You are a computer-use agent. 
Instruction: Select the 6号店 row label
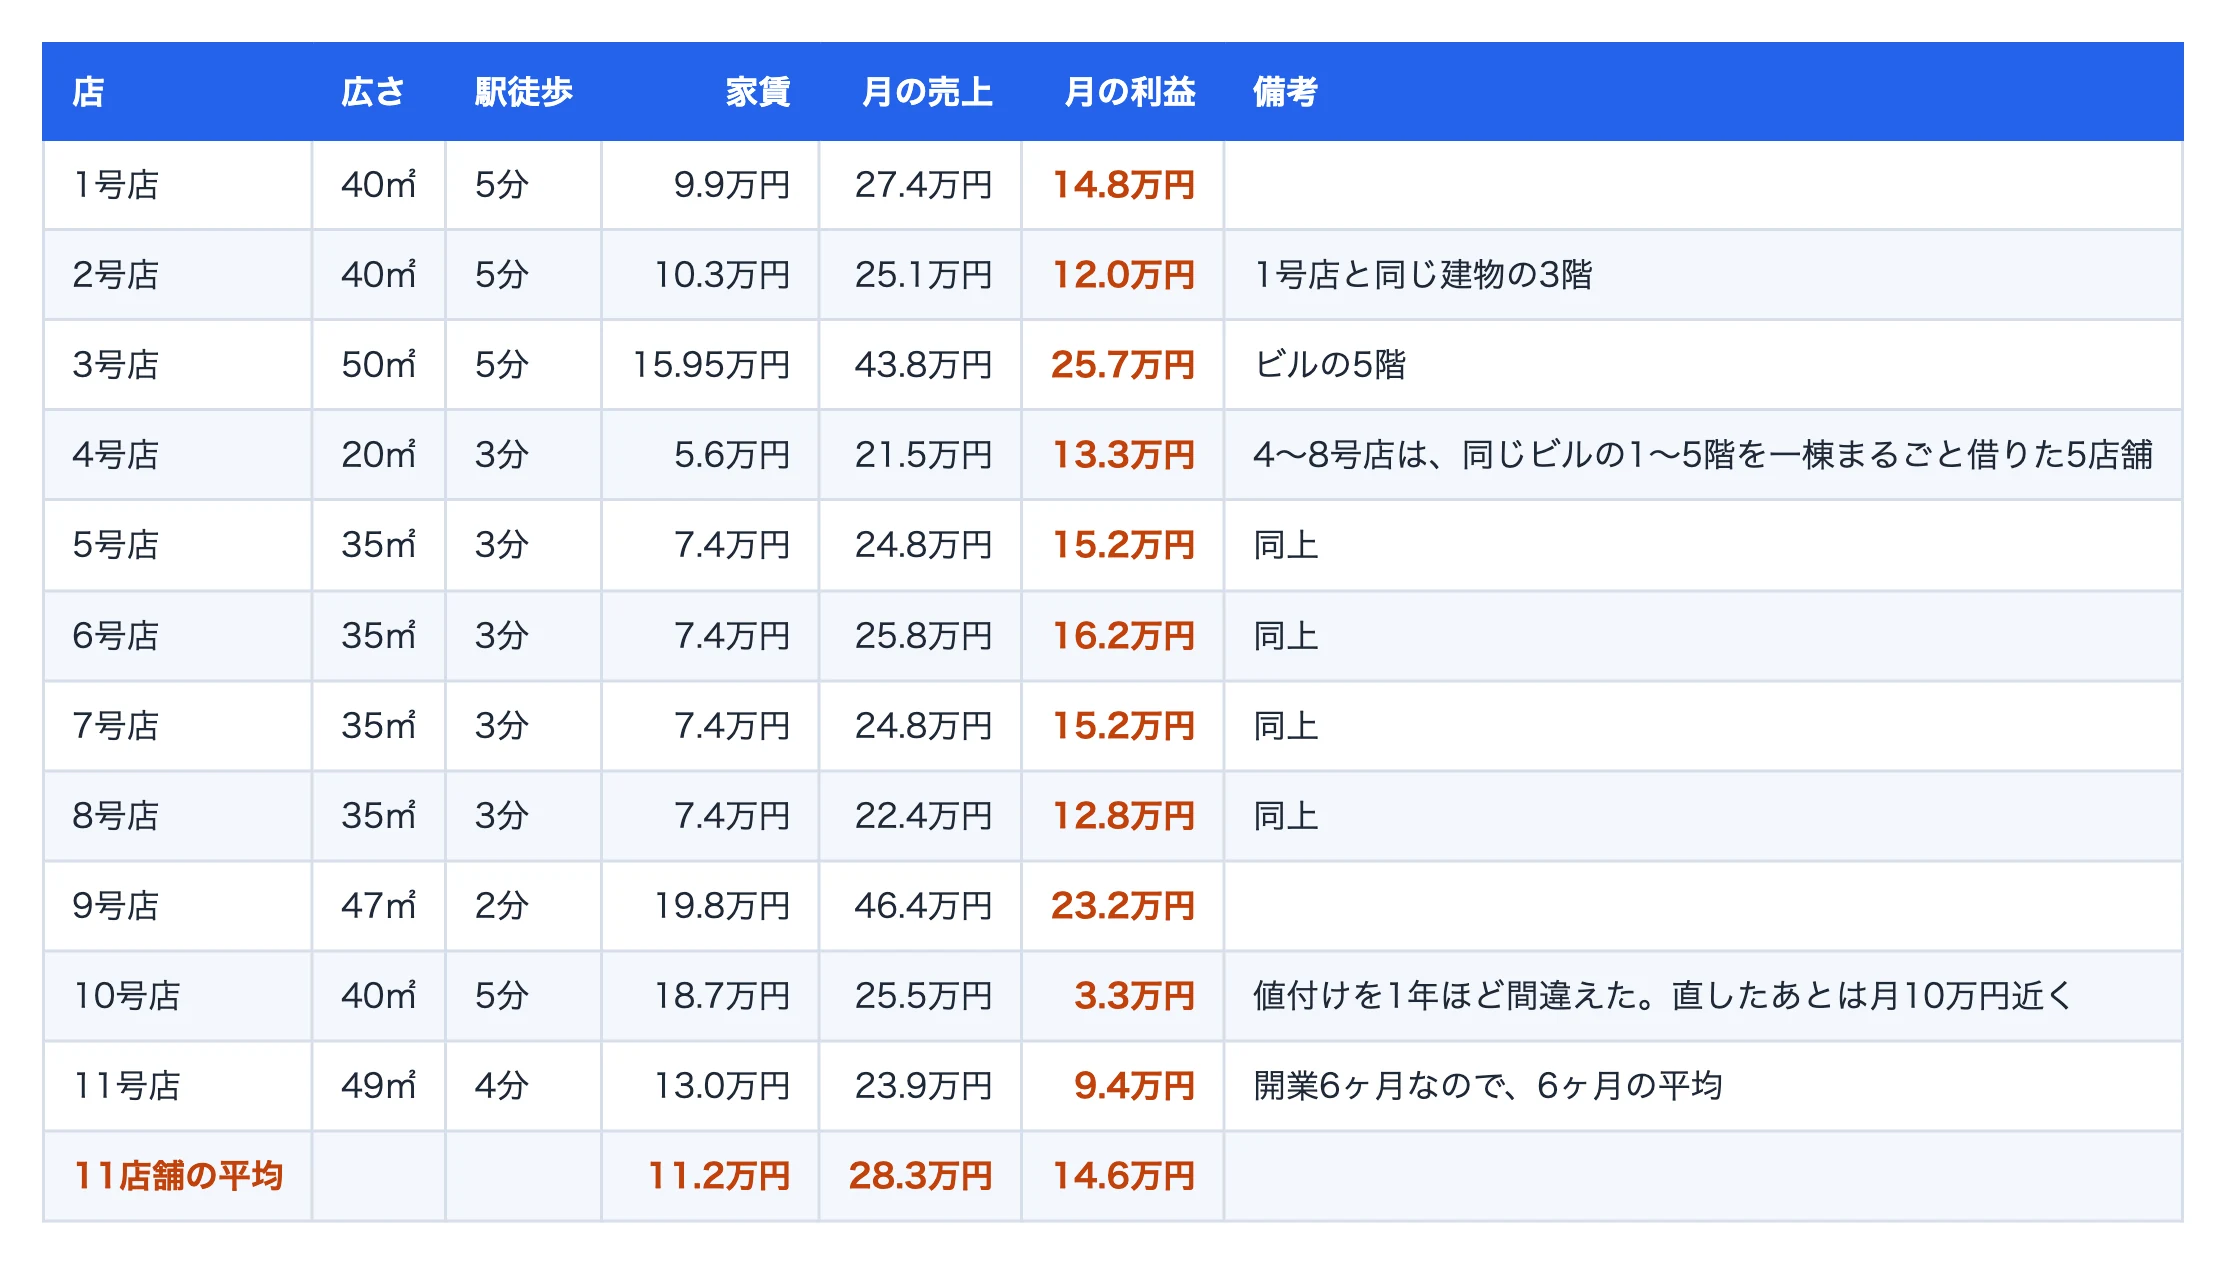tap(116, 636)
